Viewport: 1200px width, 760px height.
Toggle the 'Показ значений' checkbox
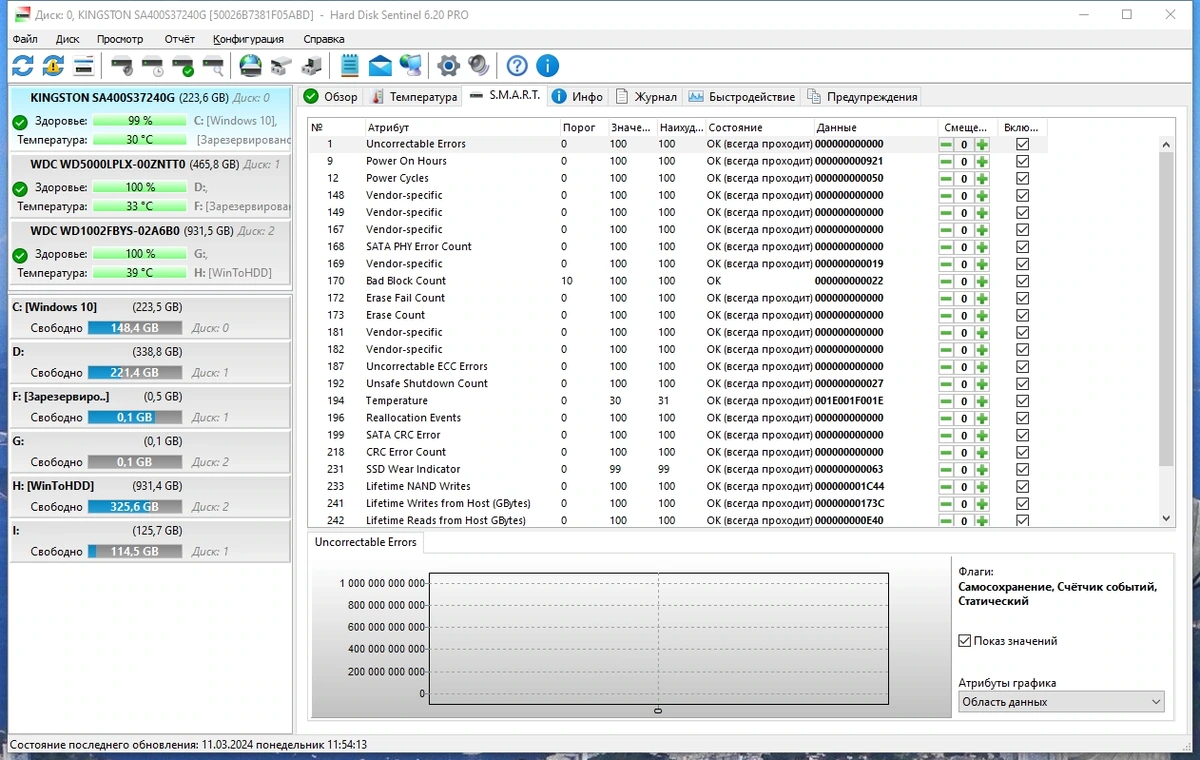pyautogui.click(x=964, y=641)
